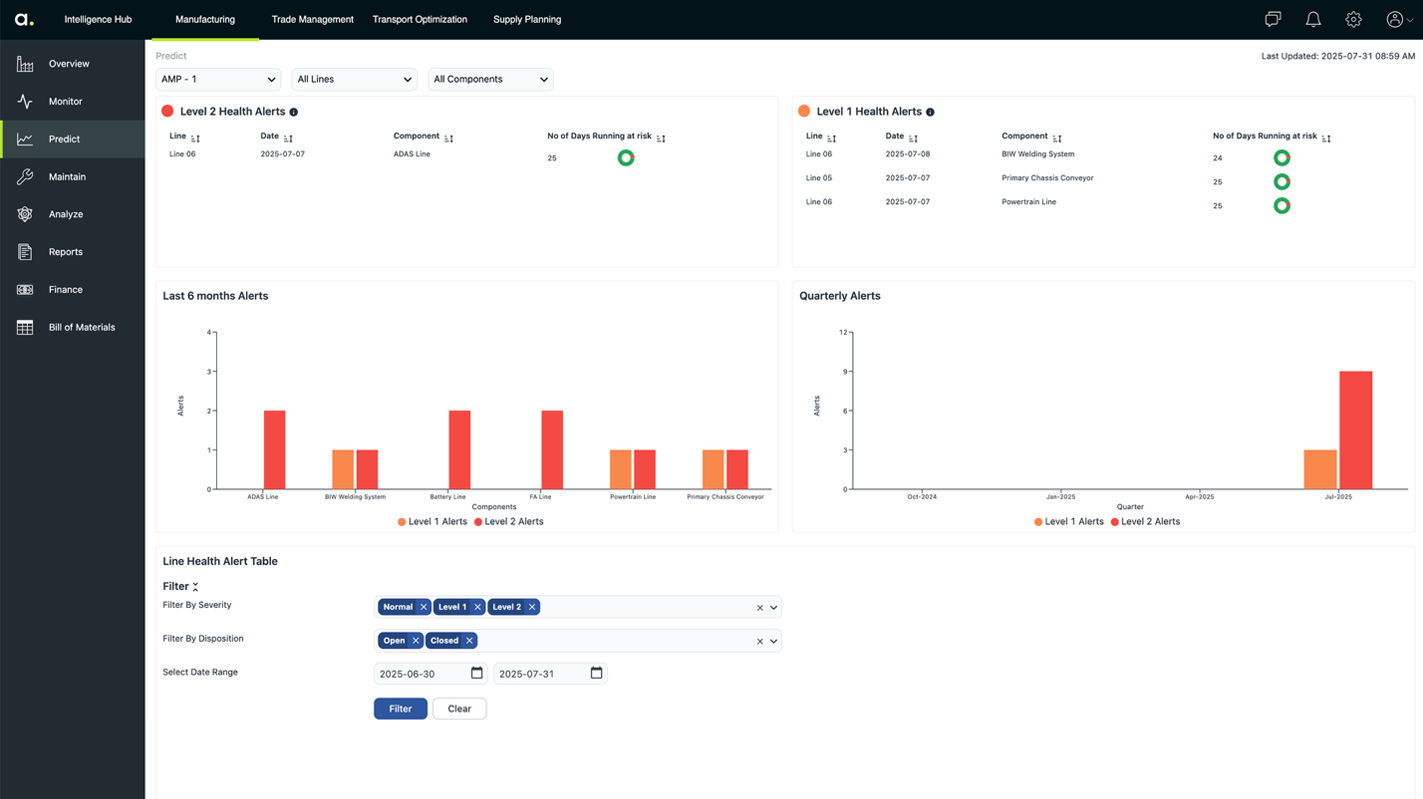Switch to the Trade Management tab

pos(312,19)
